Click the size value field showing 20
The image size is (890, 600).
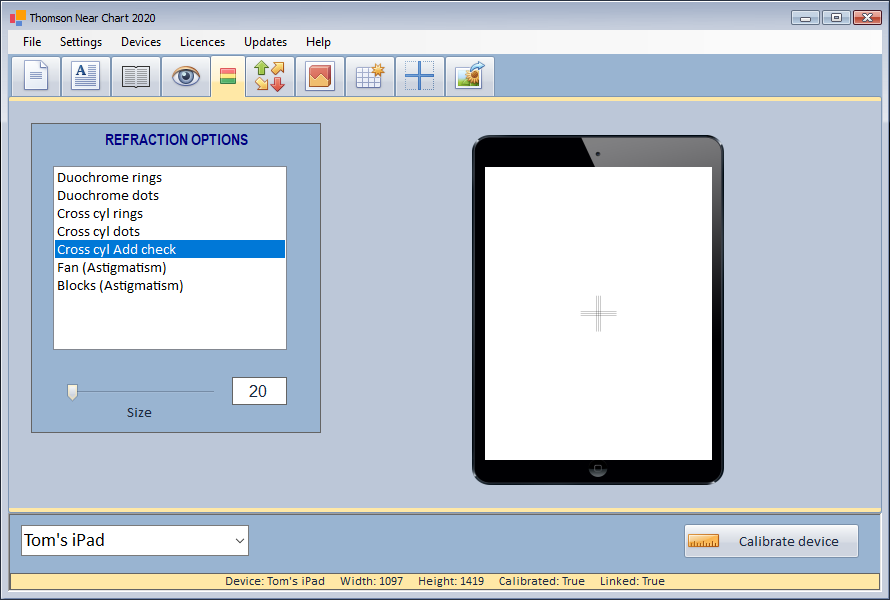(259, 391)
